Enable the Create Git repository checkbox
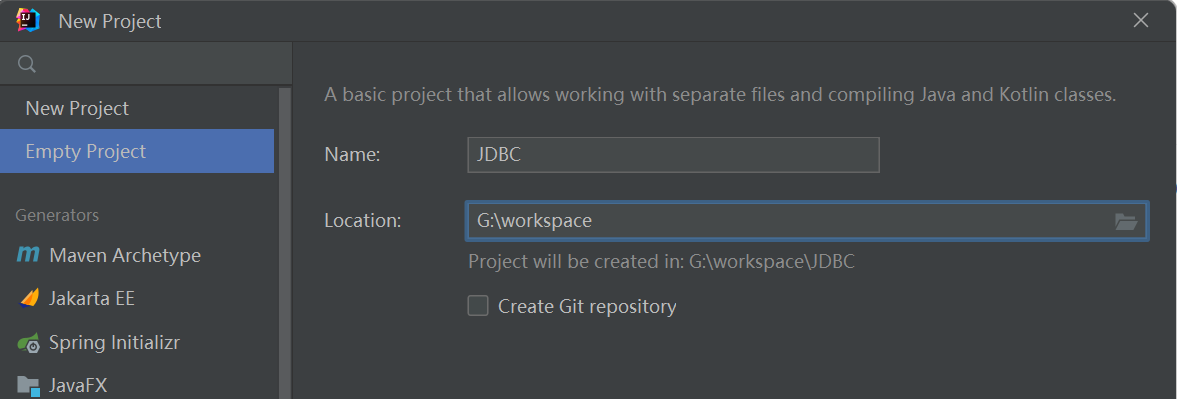Image resolution: width=1177 pixels, height=399 pixels. [x=478, y=306]
